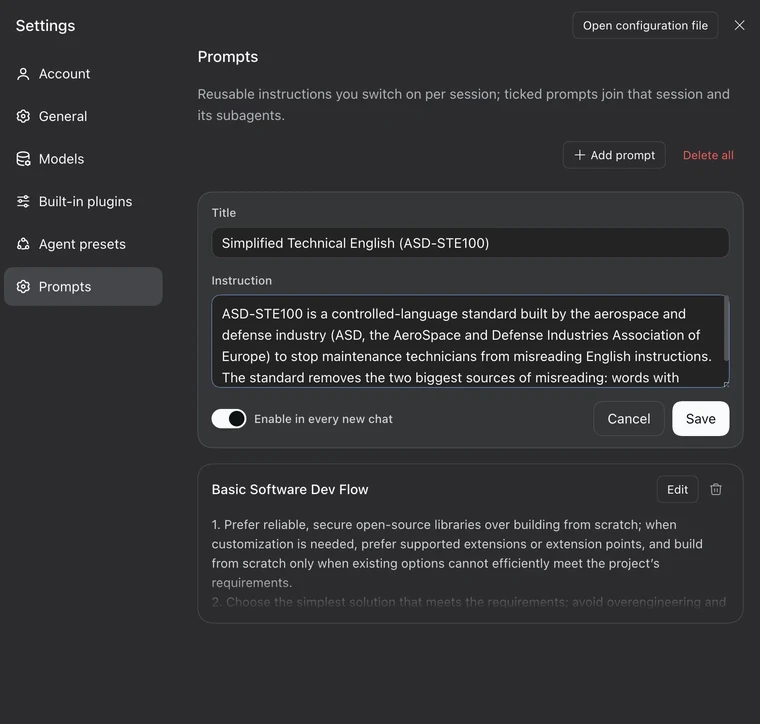Click the Title input field
The height and width of the screenshot is (724, 760).
[x=470, y=243]
